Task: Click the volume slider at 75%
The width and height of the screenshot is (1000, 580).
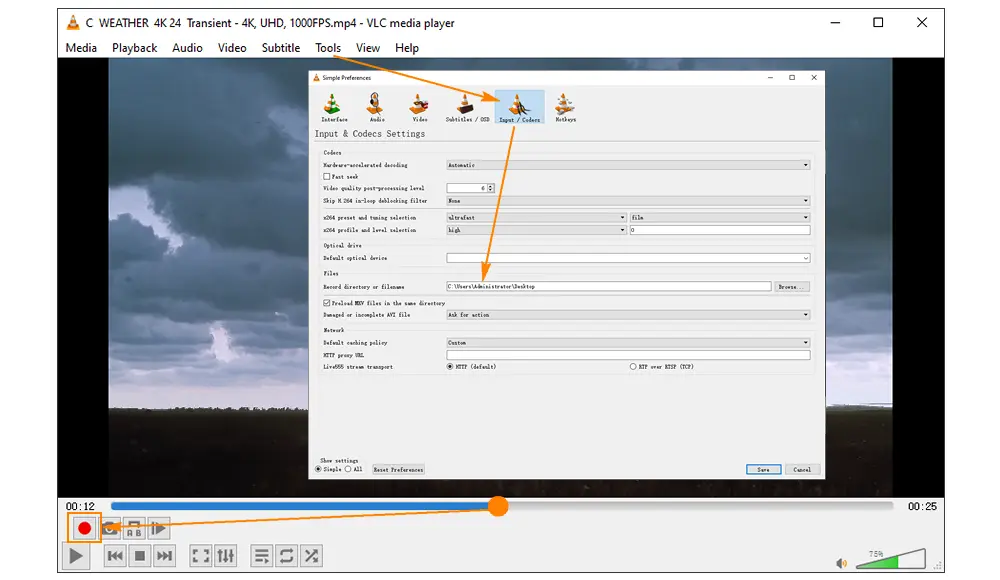Action: pos(890,558)
